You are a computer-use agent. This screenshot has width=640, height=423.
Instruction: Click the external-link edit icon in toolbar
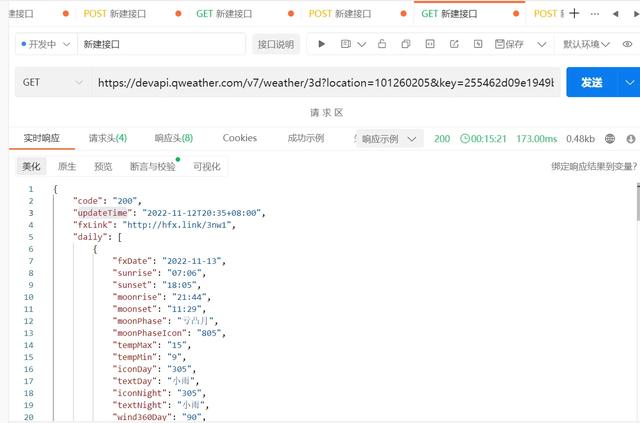pyautogui.click(x=453, y=44)
